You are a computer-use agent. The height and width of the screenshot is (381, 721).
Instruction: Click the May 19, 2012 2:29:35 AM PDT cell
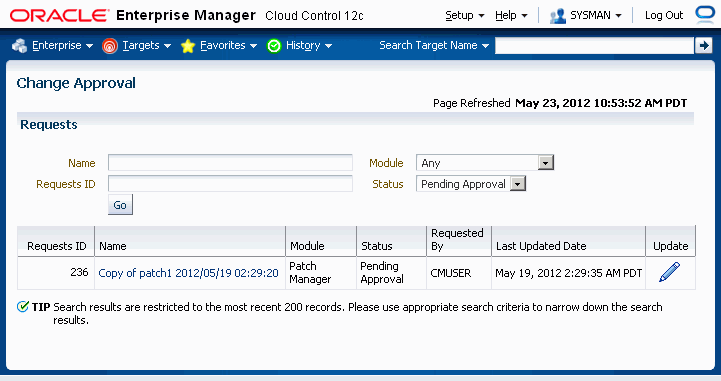click(x=568, y=273)
